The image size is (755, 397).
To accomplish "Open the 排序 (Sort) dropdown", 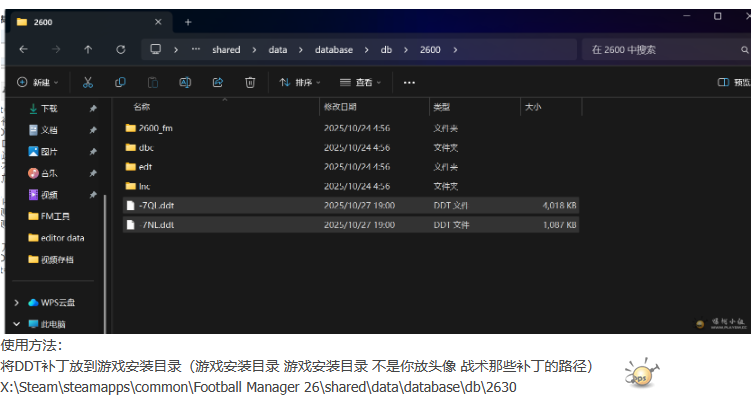I will (x=299, y=82).
